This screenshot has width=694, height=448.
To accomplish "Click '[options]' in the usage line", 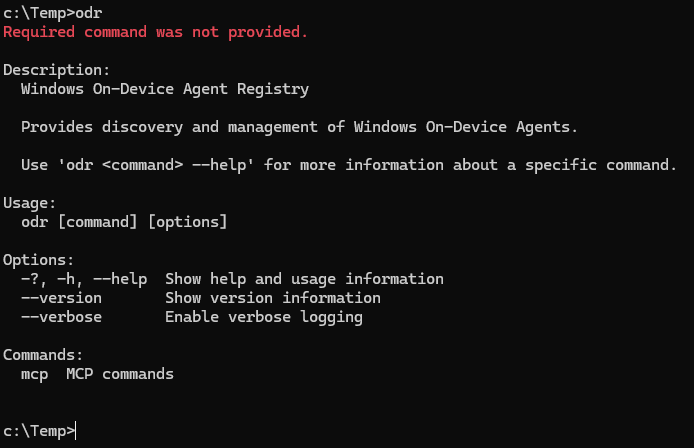I will pos(187,222).
